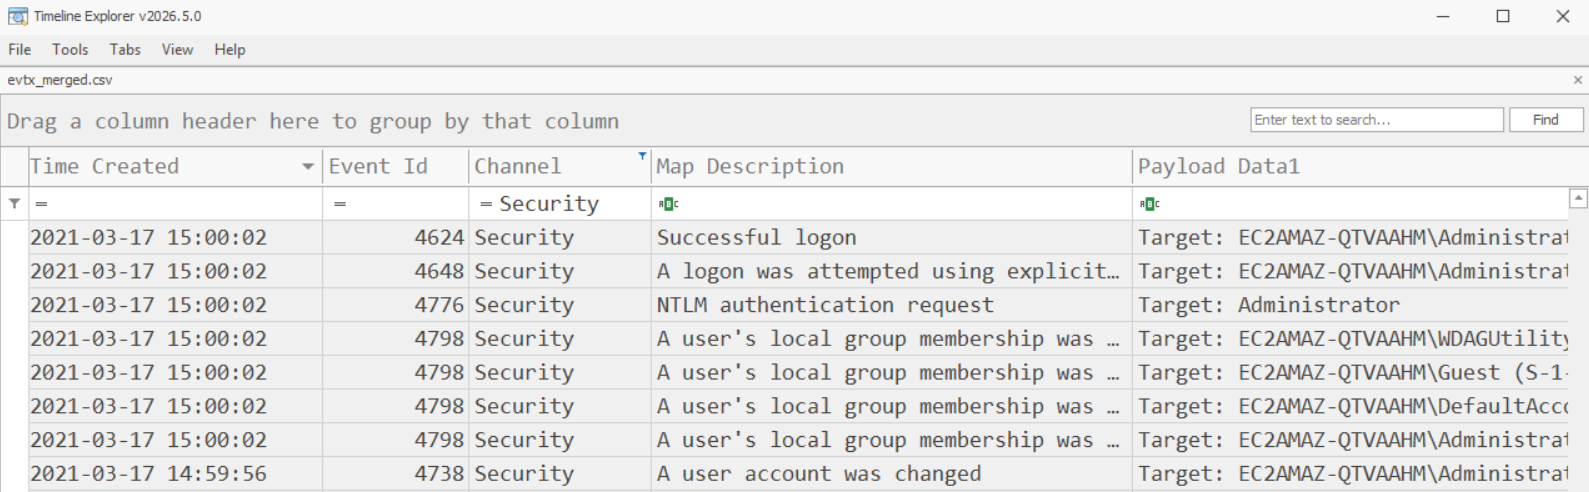Open the View menu
Image resolution: width=1589 pixels, height=492 pixels.
[177, 49]
